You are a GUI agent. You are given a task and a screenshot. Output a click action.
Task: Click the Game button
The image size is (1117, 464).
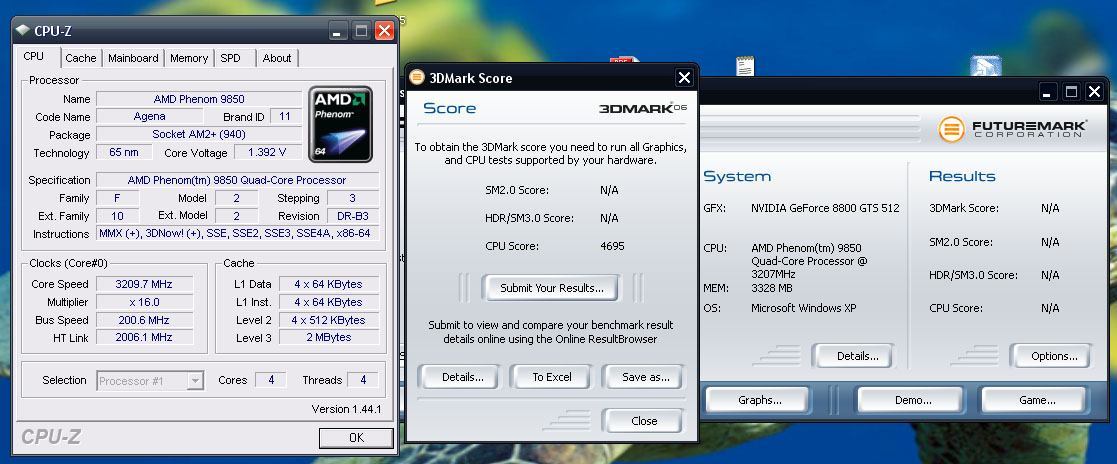click(x=1037, y=400)
